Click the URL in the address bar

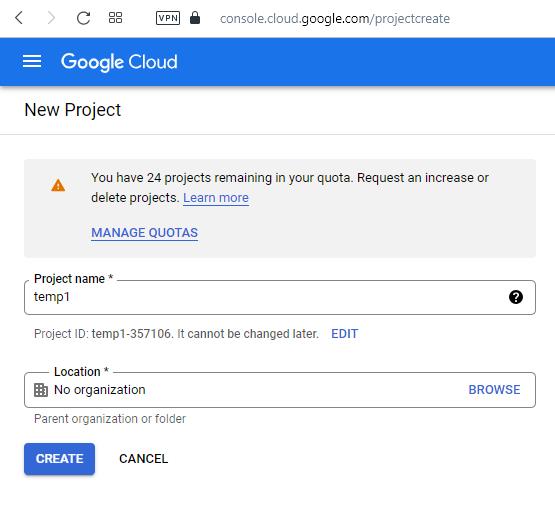coord(334,18)
